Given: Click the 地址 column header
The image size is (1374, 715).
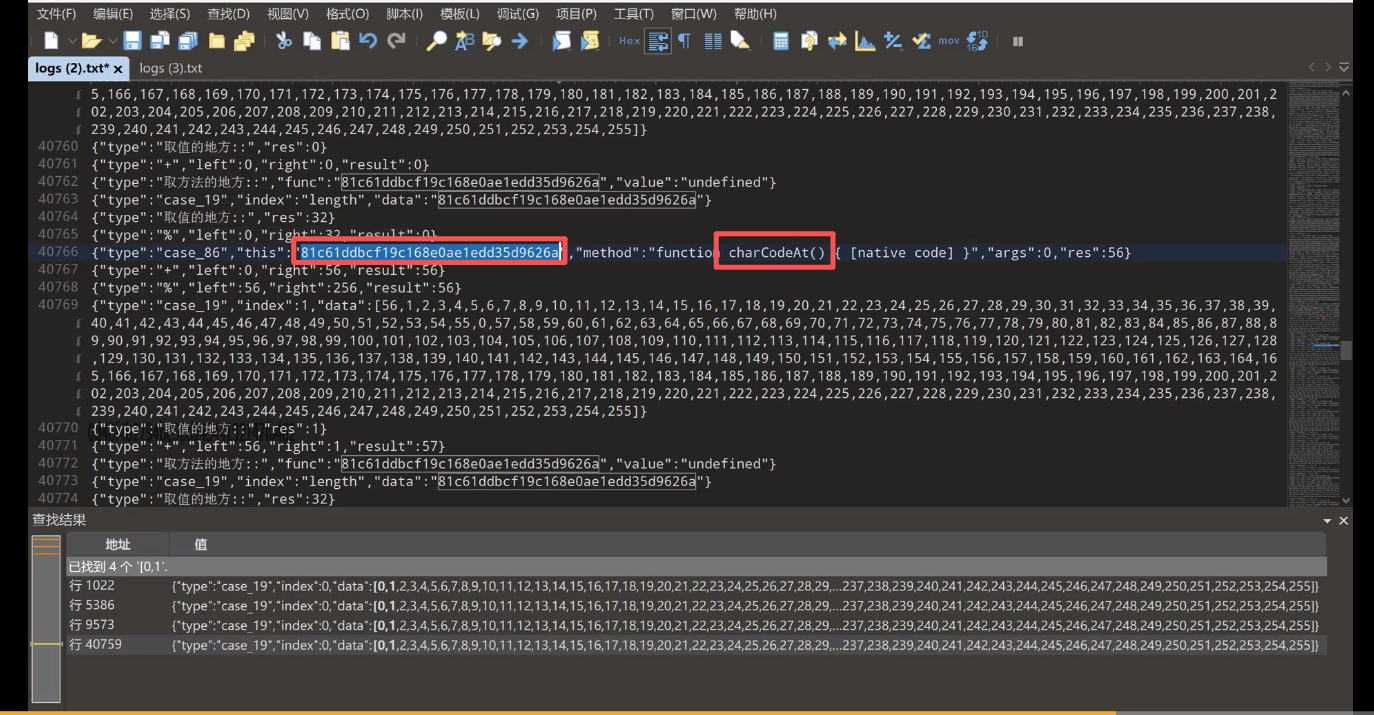Looking at the screenshot, I should (118, 544).
